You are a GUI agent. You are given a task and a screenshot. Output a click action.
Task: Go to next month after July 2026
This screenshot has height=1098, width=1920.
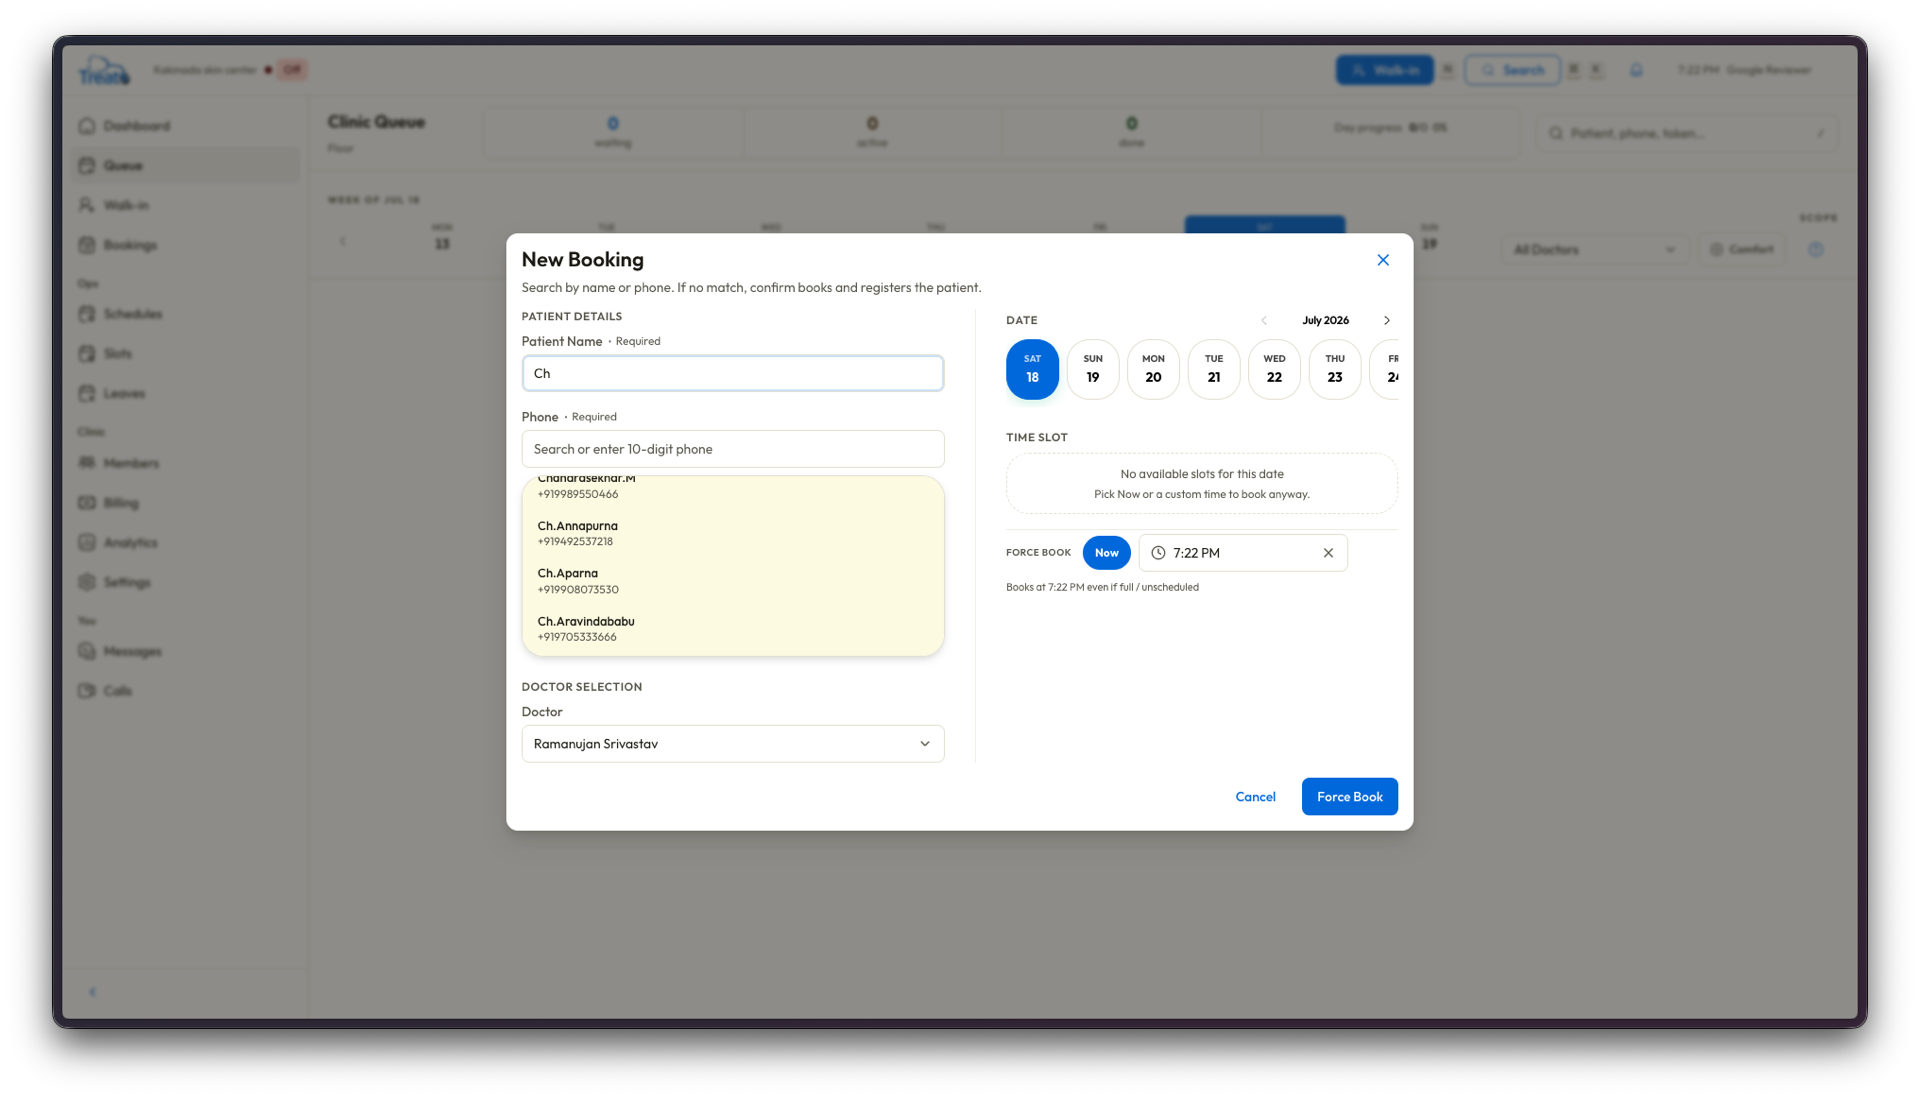(1387, 321)
